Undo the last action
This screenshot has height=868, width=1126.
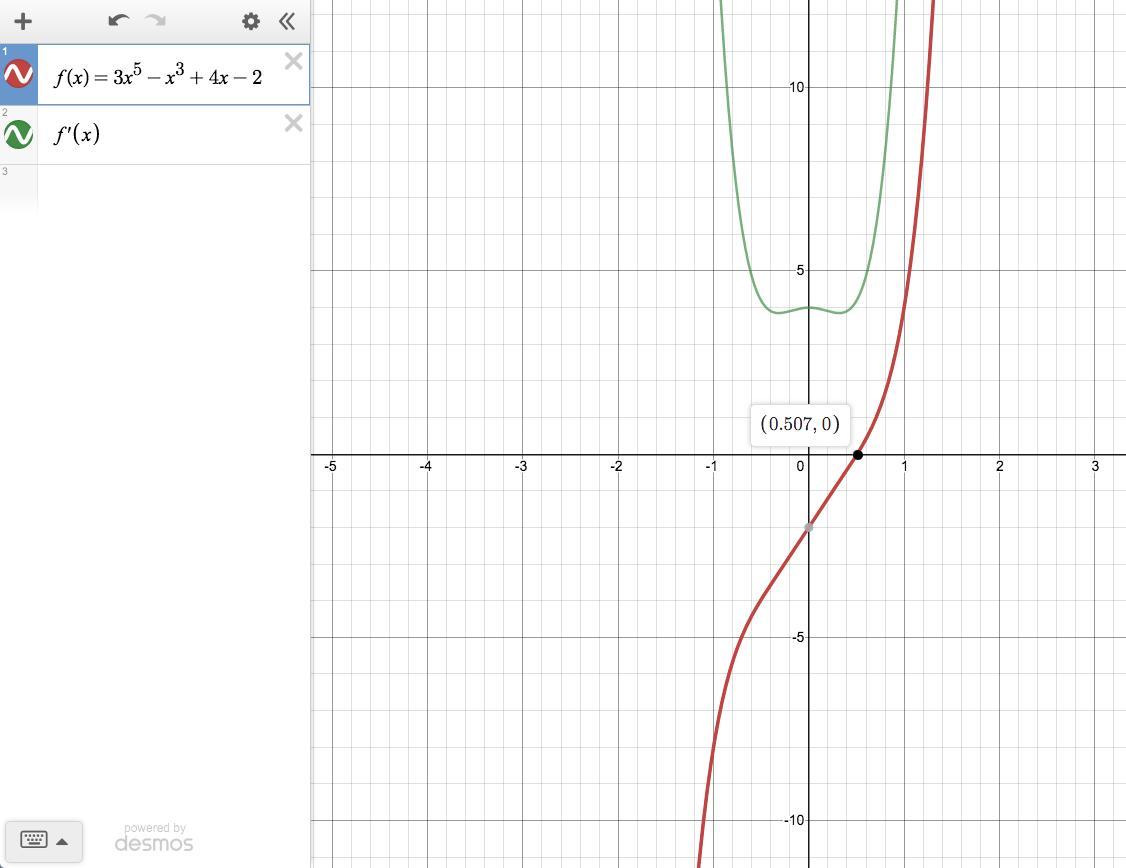pyautogui.click(x=118, y=21)
